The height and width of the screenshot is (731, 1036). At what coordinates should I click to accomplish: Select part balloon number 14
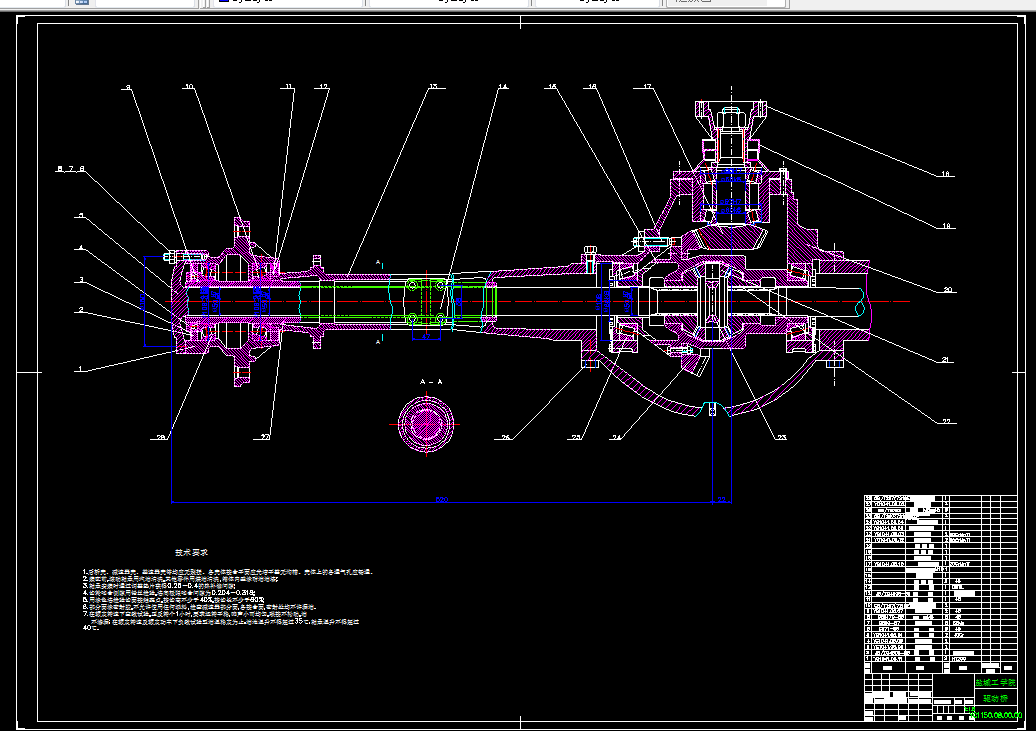[x=503, y=87]
